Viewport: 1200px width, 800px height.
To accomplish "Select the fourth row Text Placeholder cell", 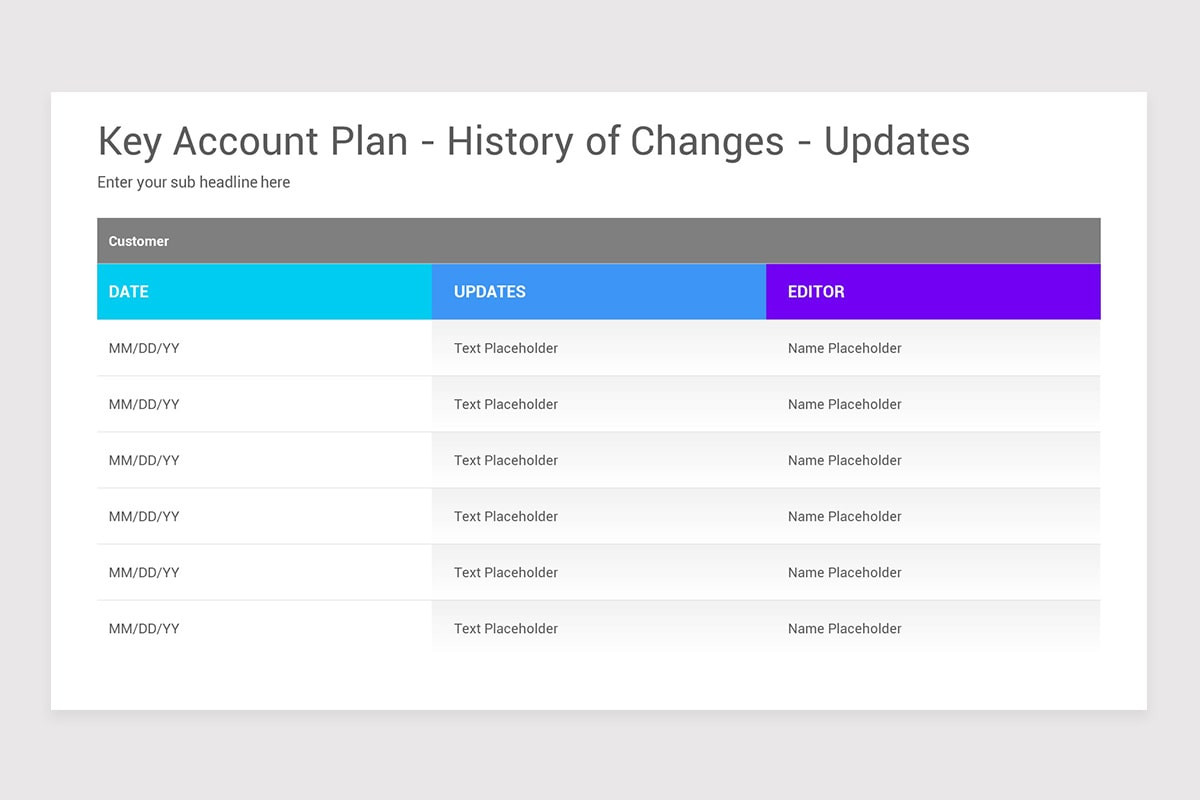I will point(506,516).
